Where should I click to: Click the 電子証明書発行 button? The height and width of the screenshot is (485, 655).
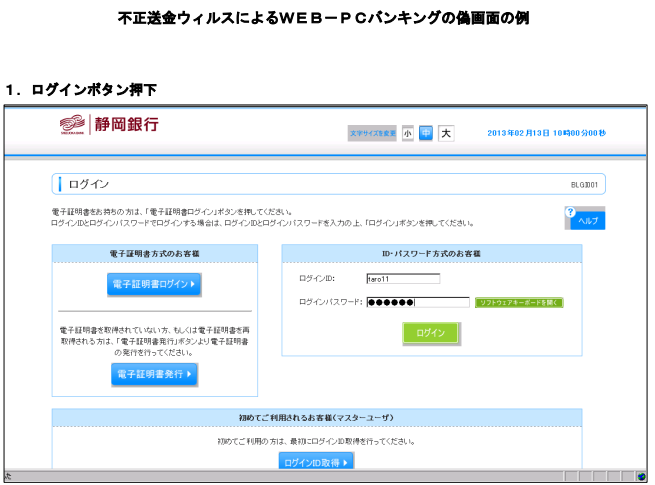point(154,374)
